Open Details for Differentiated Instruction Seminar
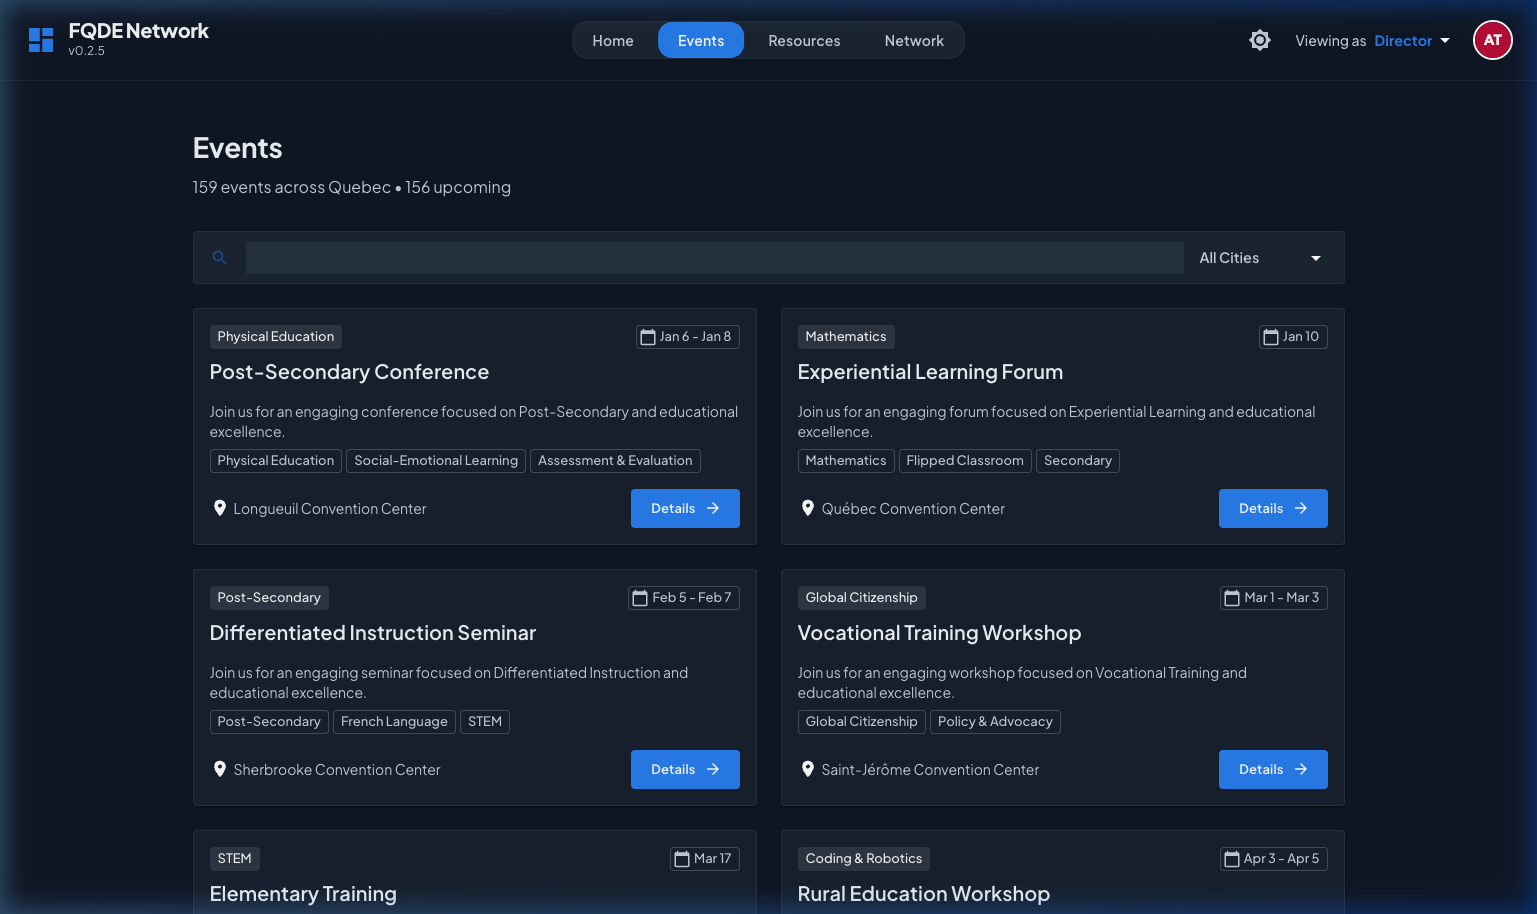 pos(685,769)
